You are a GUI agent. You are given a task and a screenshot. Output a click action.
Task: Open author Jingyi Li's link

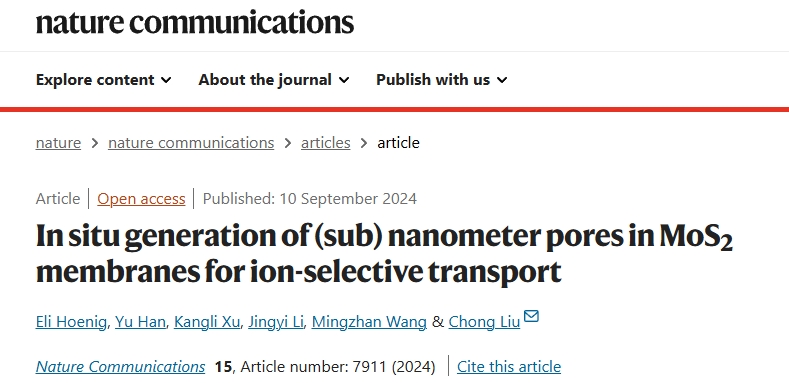276,322
